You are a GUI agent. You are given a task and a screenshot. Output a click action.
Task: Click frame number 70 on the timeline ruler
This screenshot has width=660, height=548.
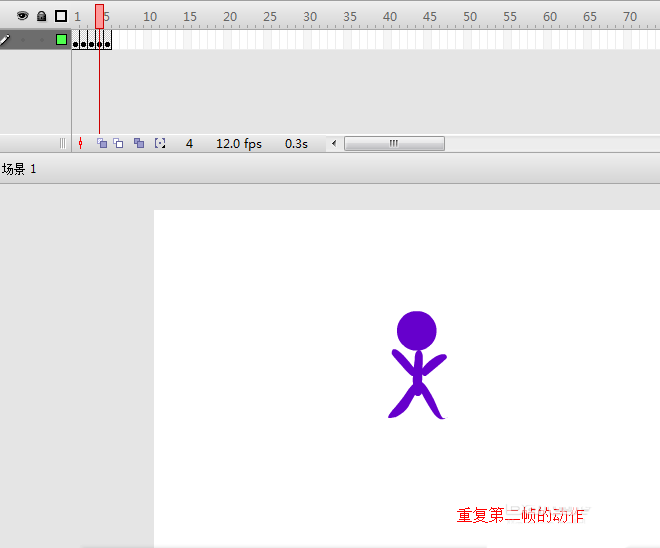[x=630, y=17]
